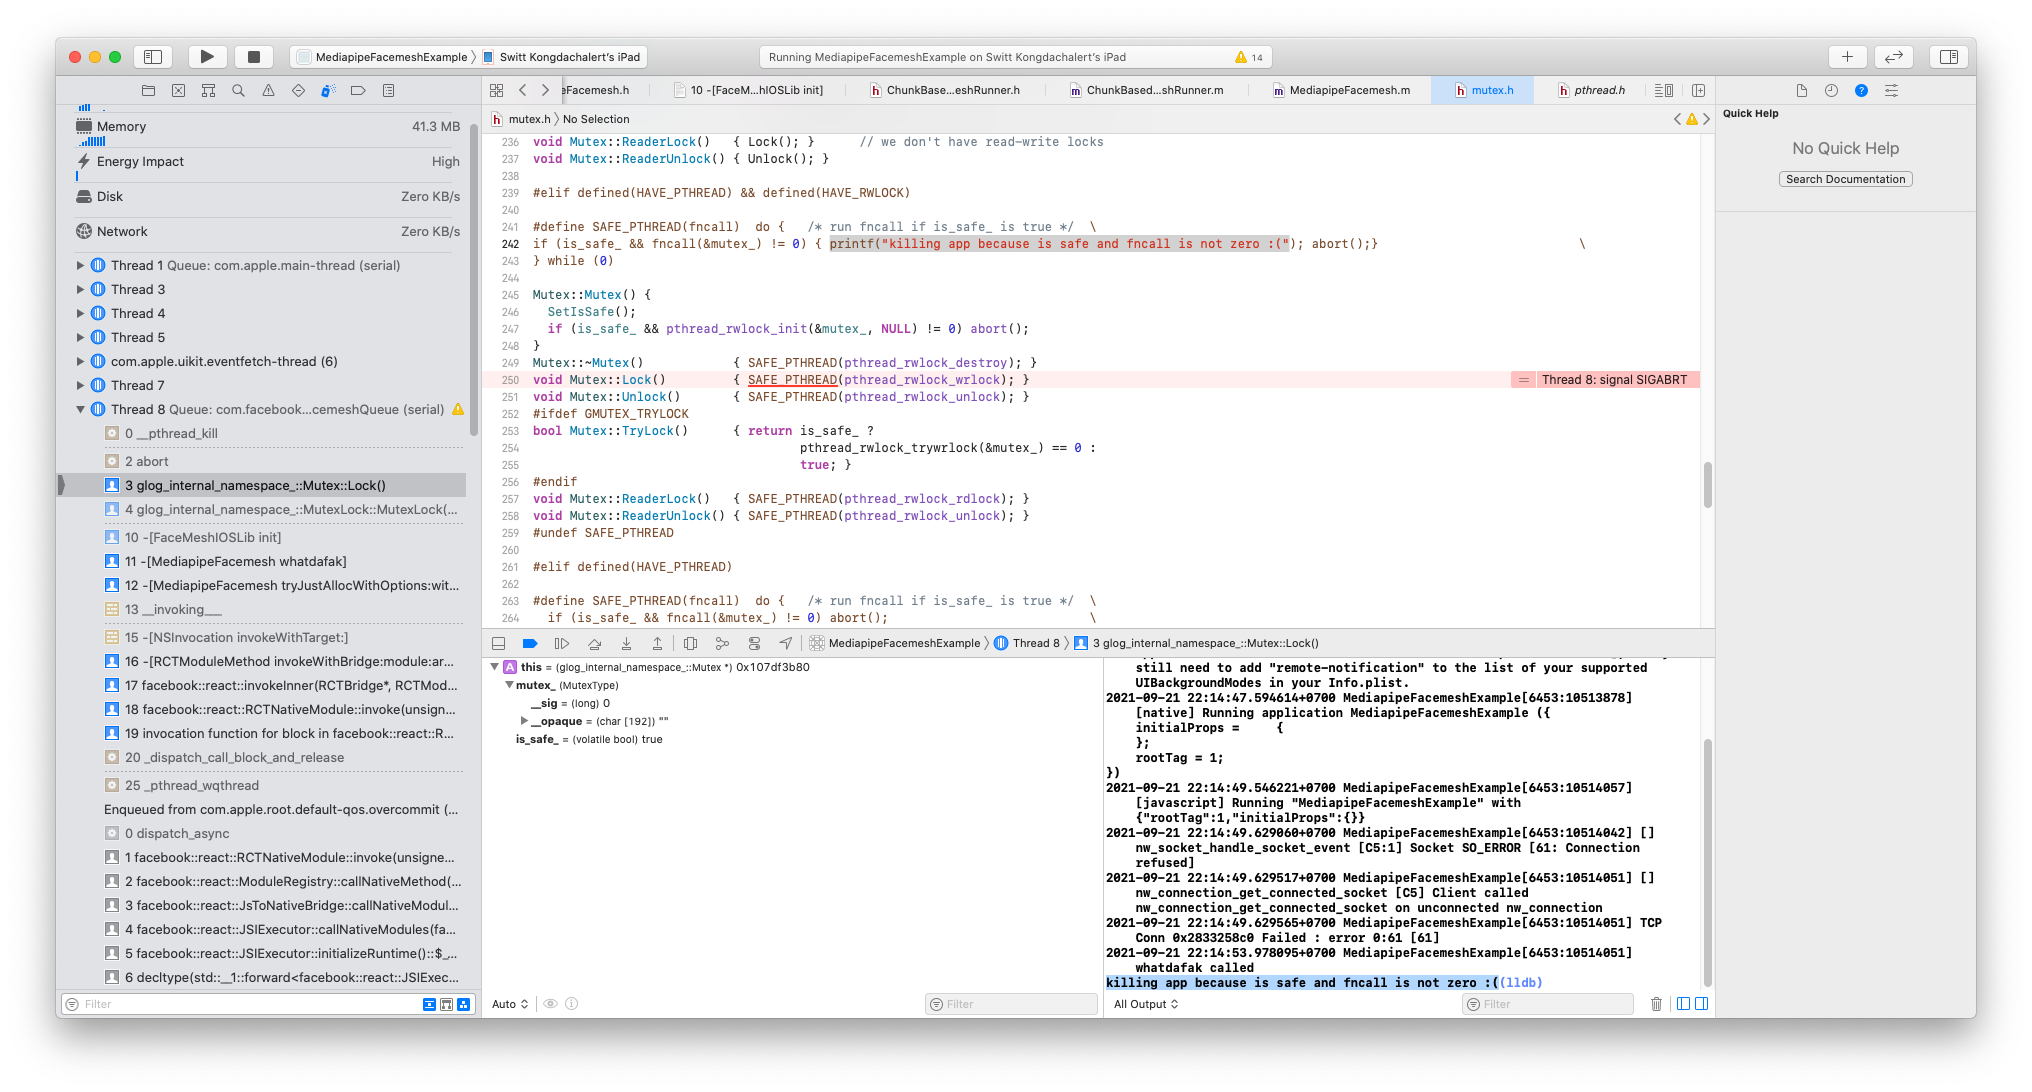The width and height of the screenshot is (2032, 1092).
Task: Open the File inspector in the right panel
Action: [x=1802, y=90]
